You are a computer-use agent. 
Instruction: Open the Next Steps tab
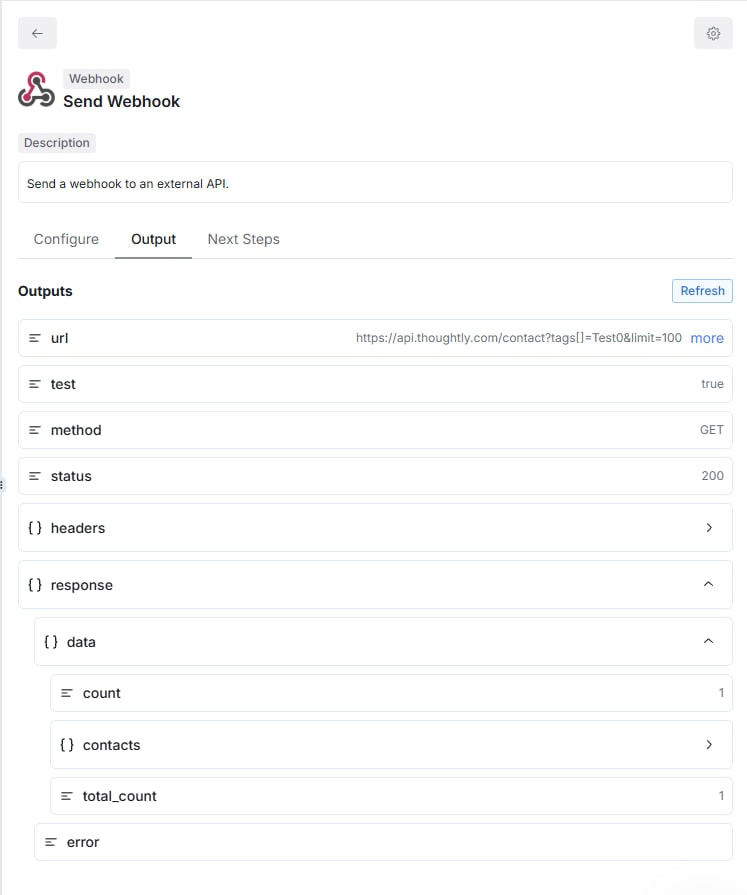243,239
